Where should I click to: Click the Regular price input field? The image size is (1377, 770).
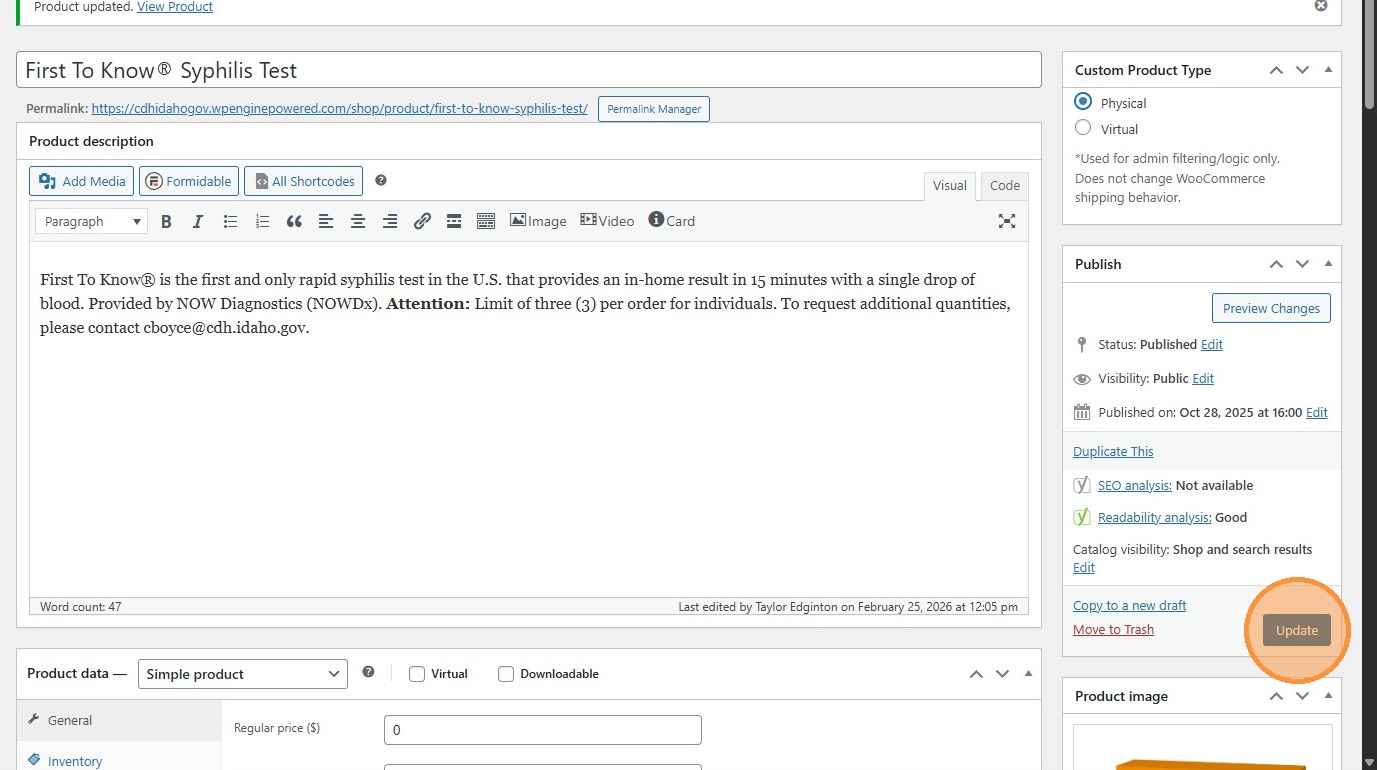click(x=543, y=730)
